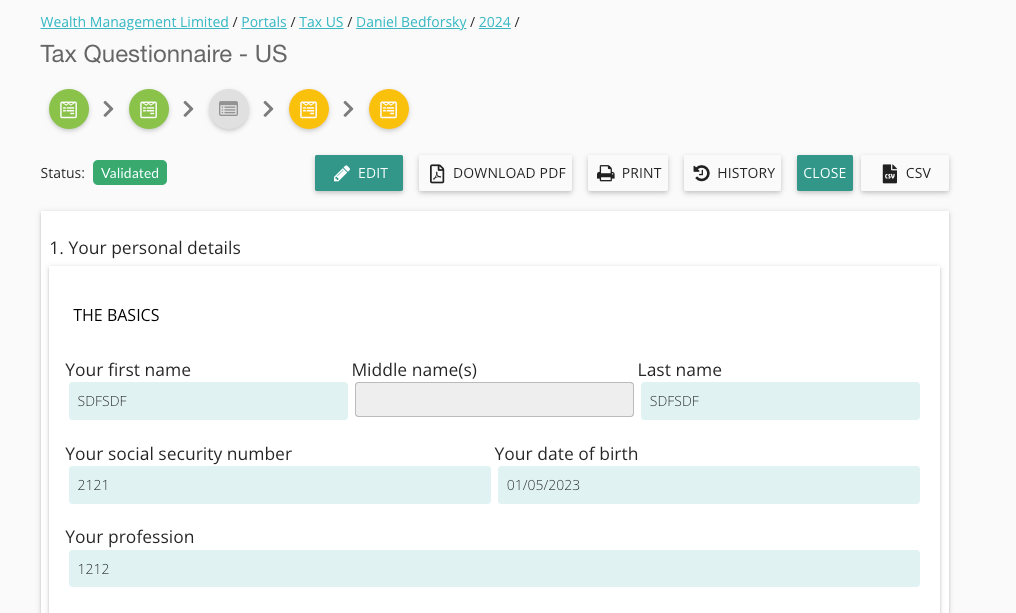The height and width of the screenshot is (613, 1016).
Task: Open Wealth Management Limited breadcrumb link
Action: [134, 22]
